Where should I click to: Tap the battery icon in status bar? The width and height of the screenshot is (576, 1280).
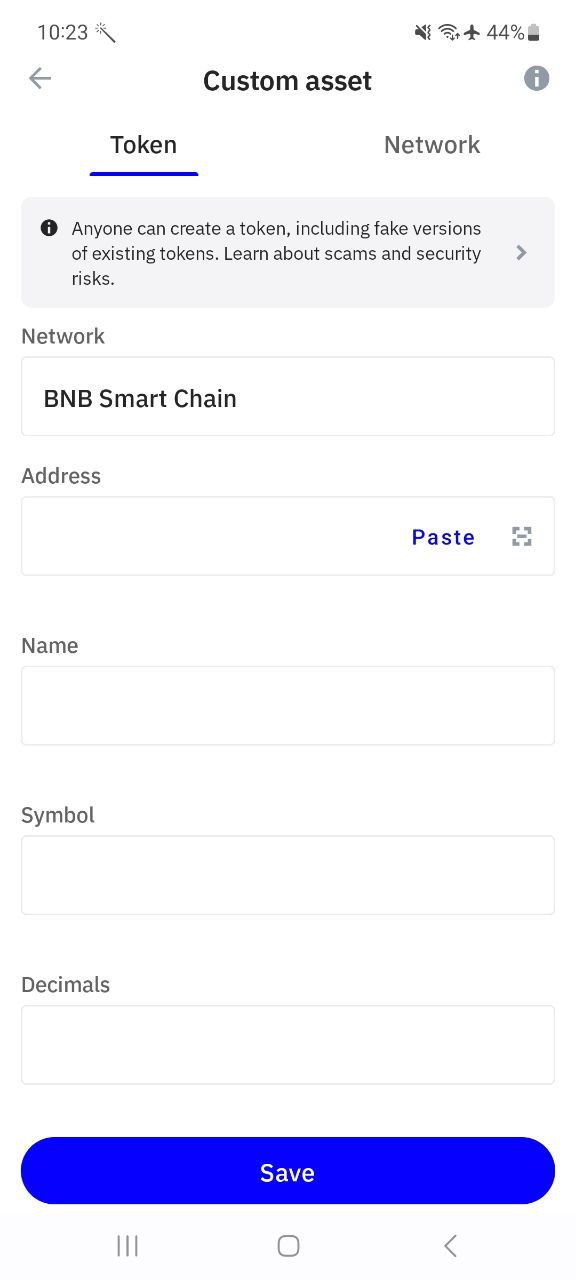click(534, 33)
